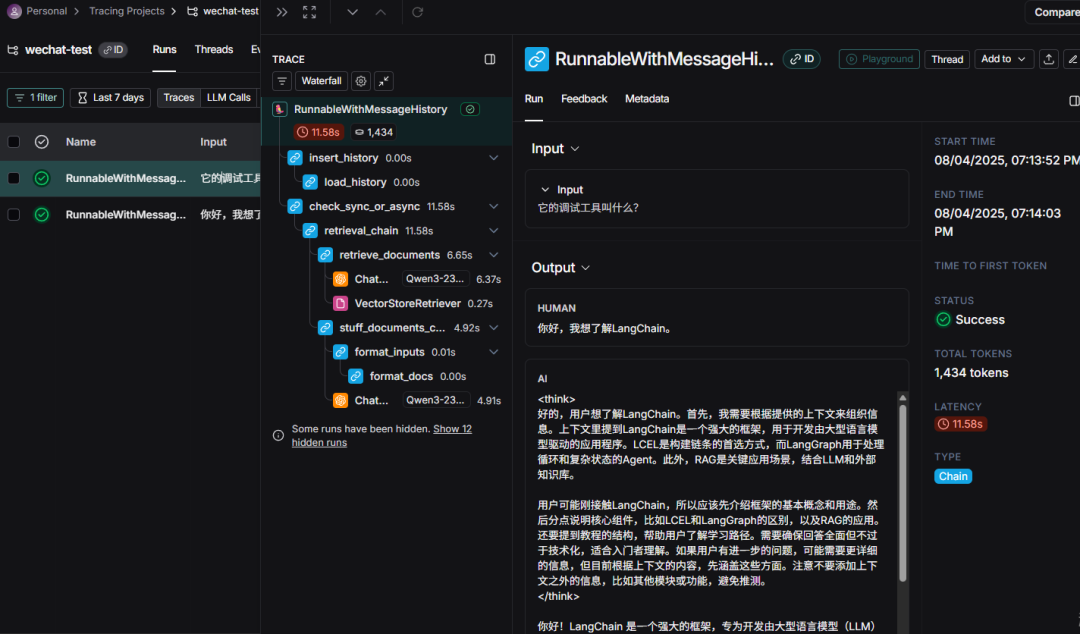Share run with upload icon
Screen dimensions: 1080x634
tap(1048, 59)
